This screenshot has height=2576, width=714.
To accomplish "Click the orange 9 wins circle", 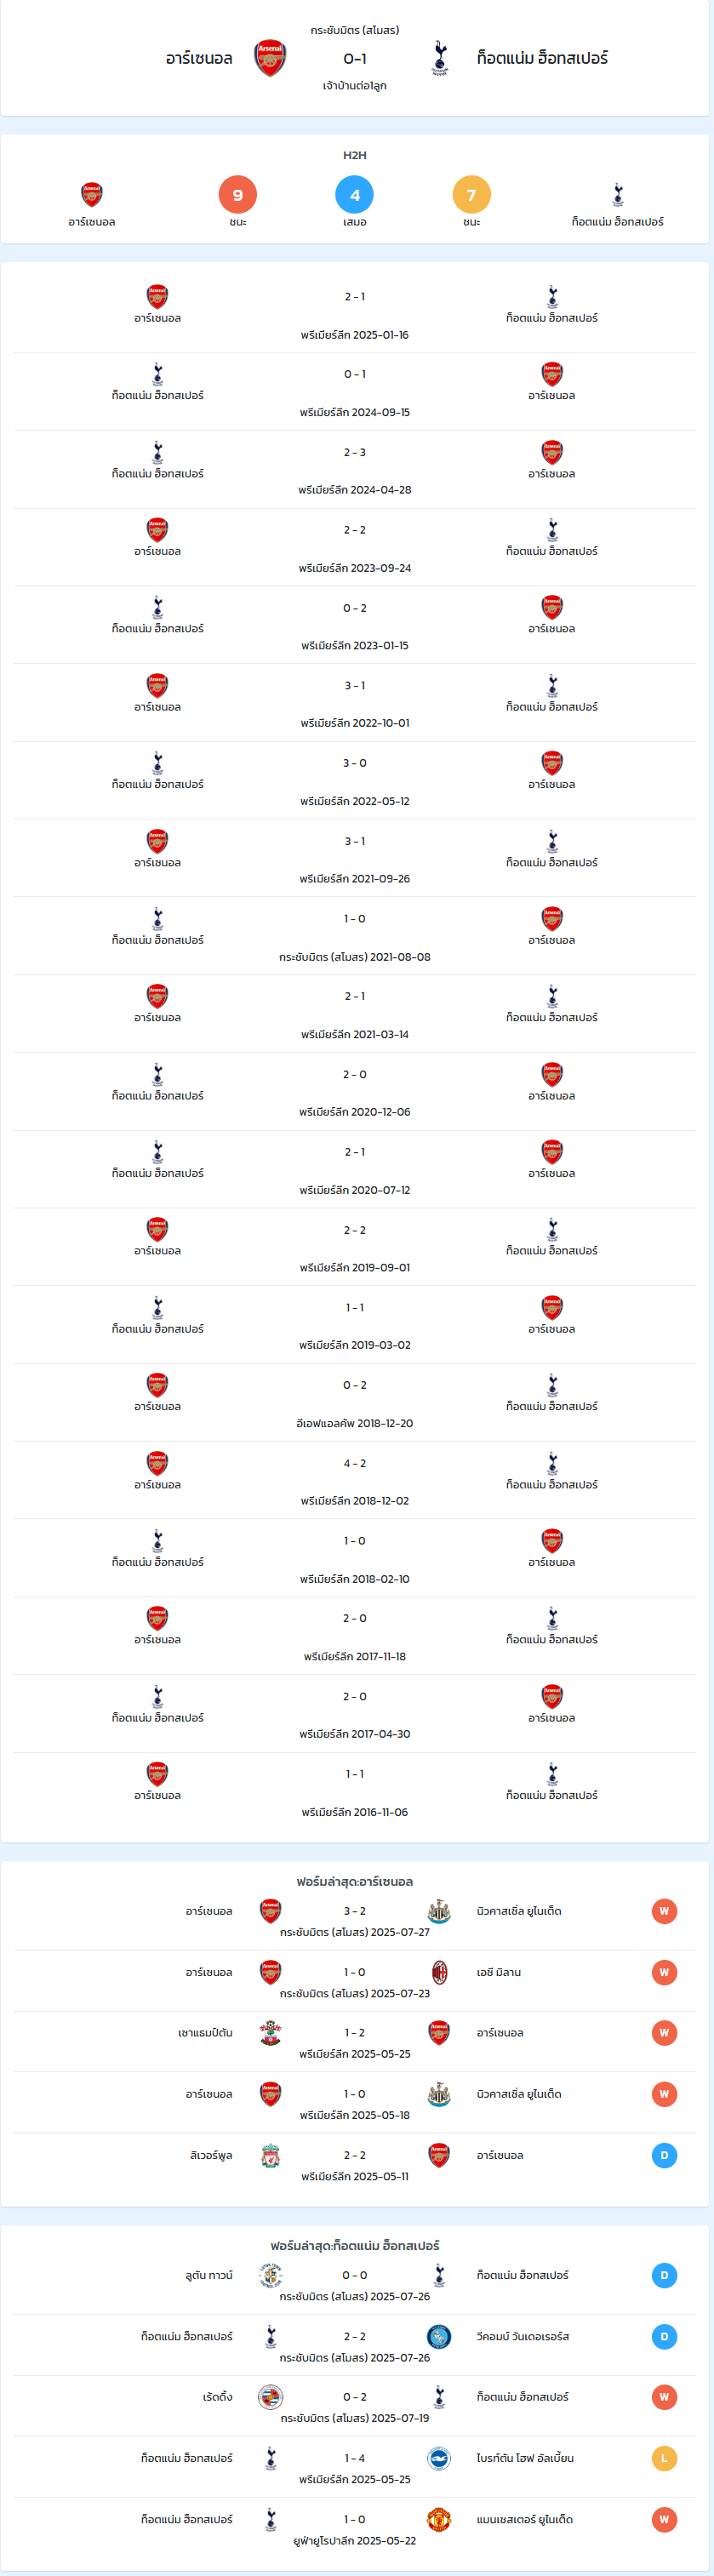I will point(238,195).
